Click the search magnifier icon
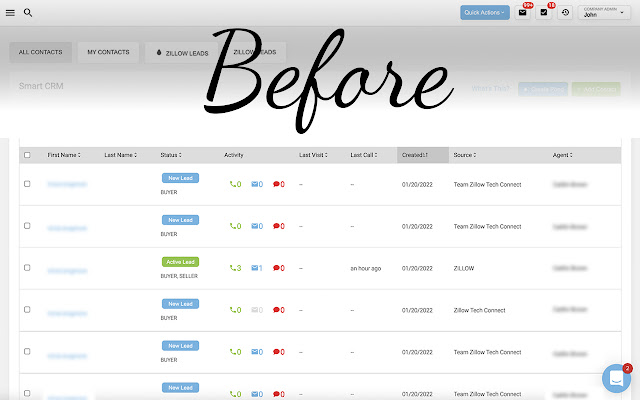 click(28, 13)
